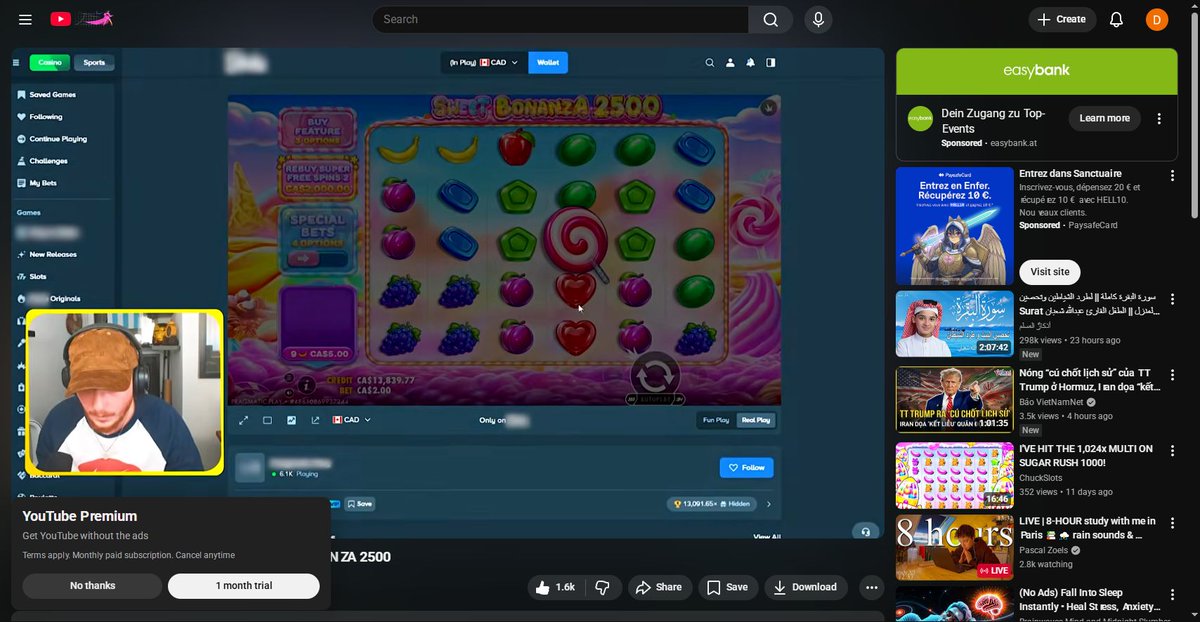Focus the YouTube search field
The width and height of the screenshot is (1200, 622).
[x=560, y=19]
